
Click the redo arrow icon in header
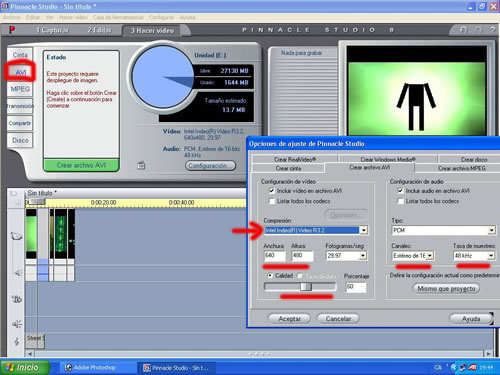pos(478,30)
